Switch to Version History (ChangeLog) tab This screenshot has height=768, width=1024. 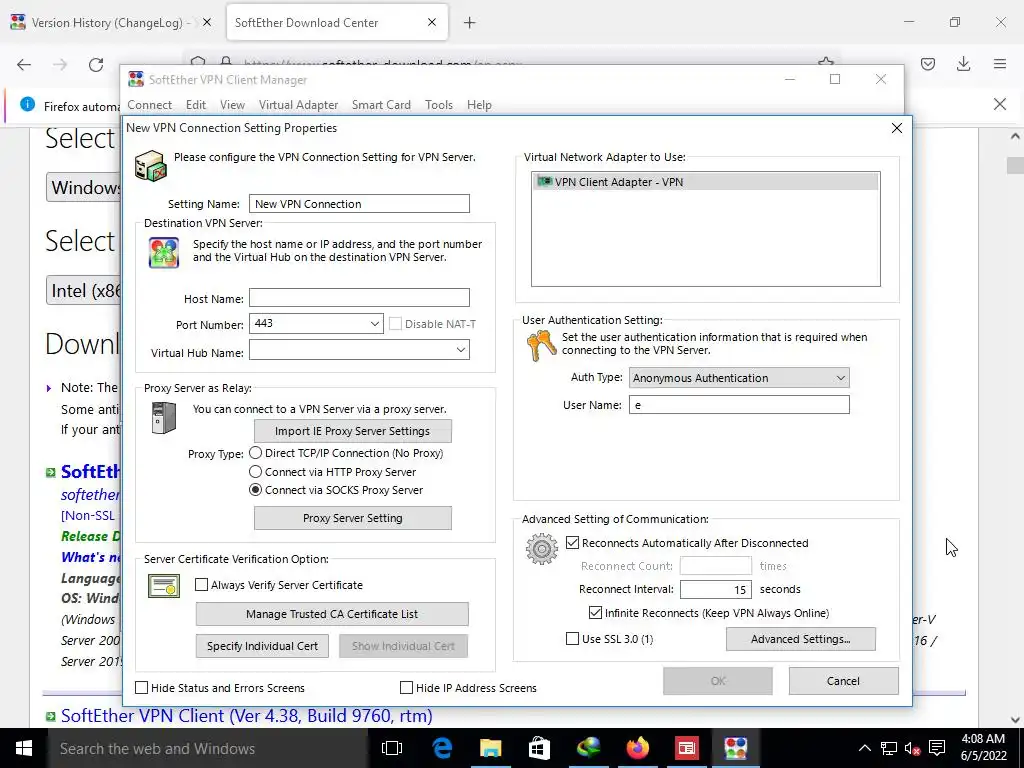[111, 22]
